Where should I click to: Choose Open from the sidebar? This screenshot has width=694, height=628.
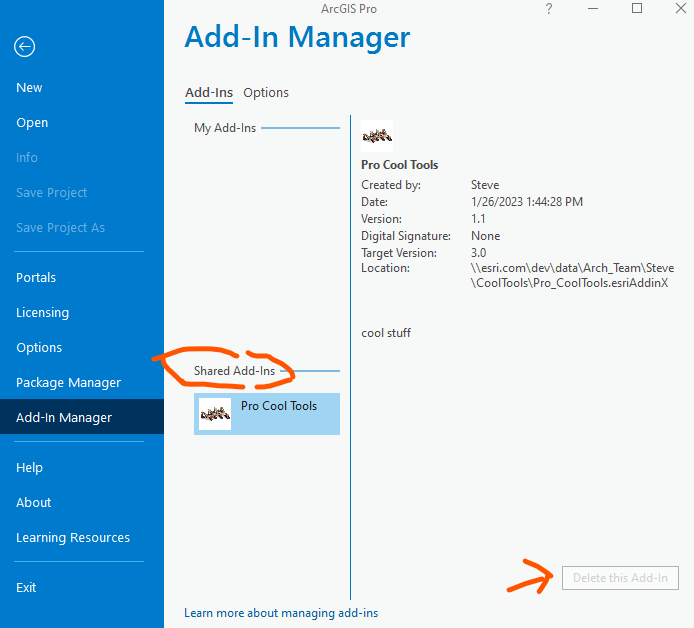(x=32, y=123)
